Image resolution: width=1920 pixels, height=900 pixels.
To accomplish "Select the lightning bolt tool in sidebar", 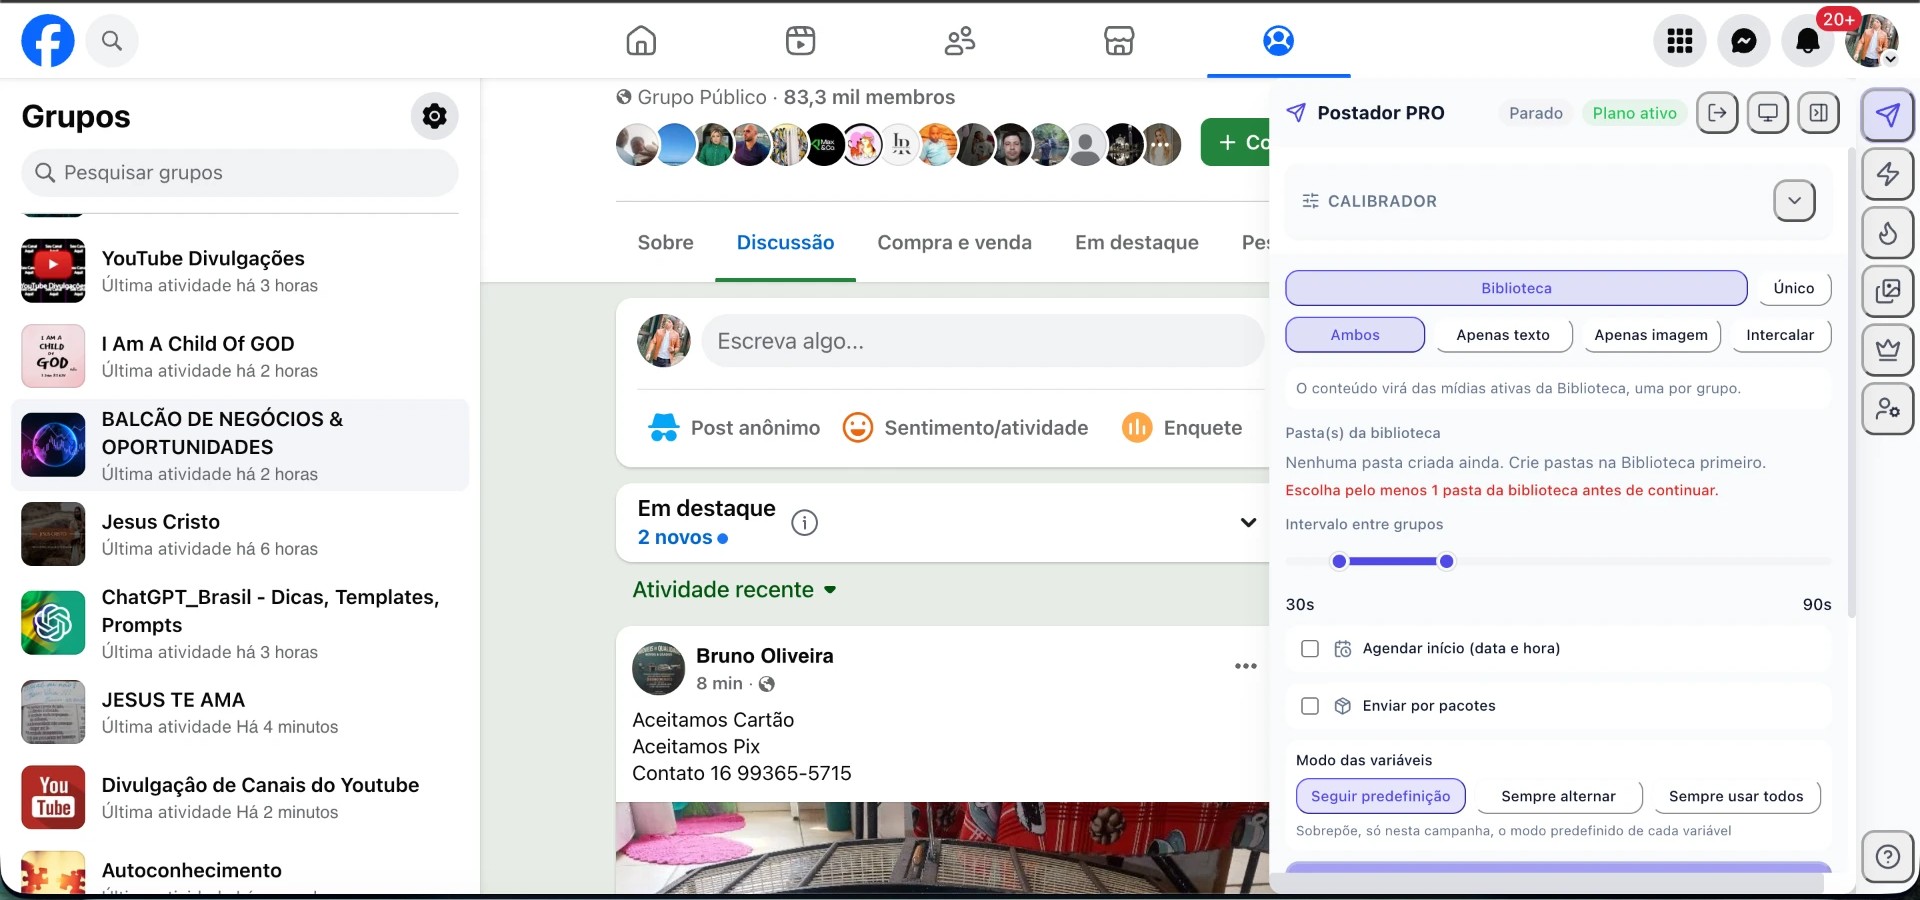I will click(1888, 174).
